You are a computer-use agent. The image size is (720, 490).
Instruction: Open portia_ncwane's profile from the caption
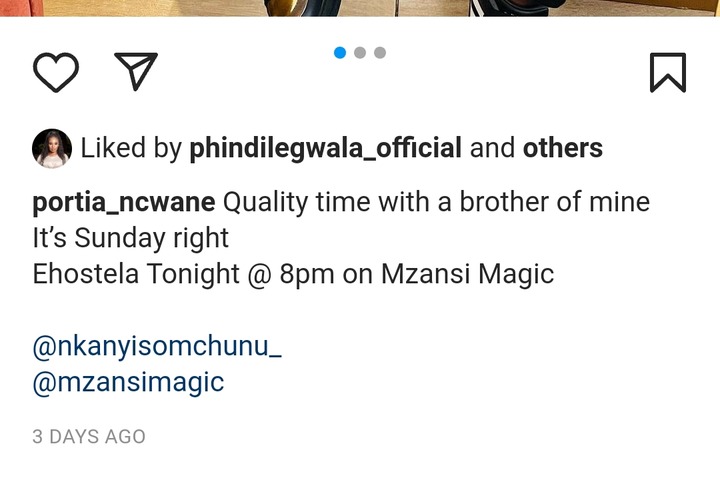coord(124,202)
